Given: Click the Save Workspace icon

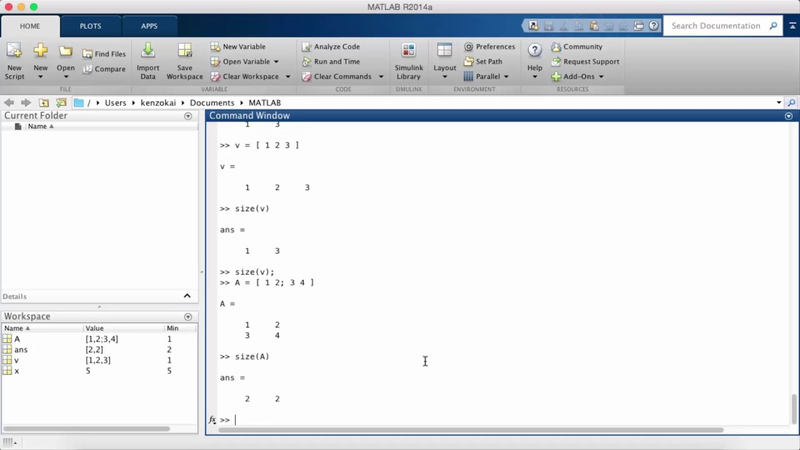Looking at the screenshot, I should click(x=185, y=51).
